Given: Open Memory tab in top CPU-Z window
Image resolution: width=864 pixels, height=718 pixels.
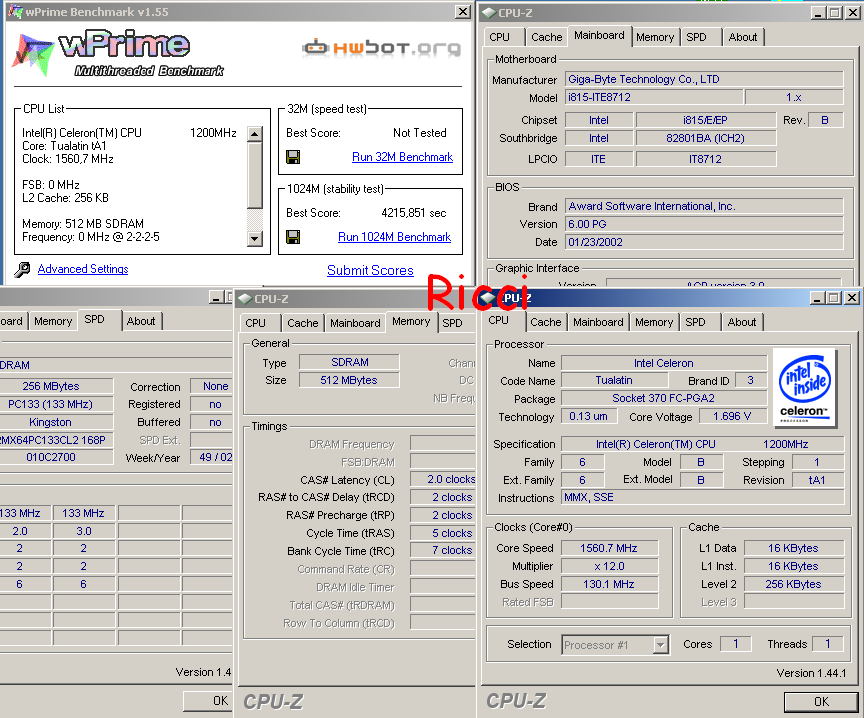Looking at the screenshot, I should (x=655, y=37).
